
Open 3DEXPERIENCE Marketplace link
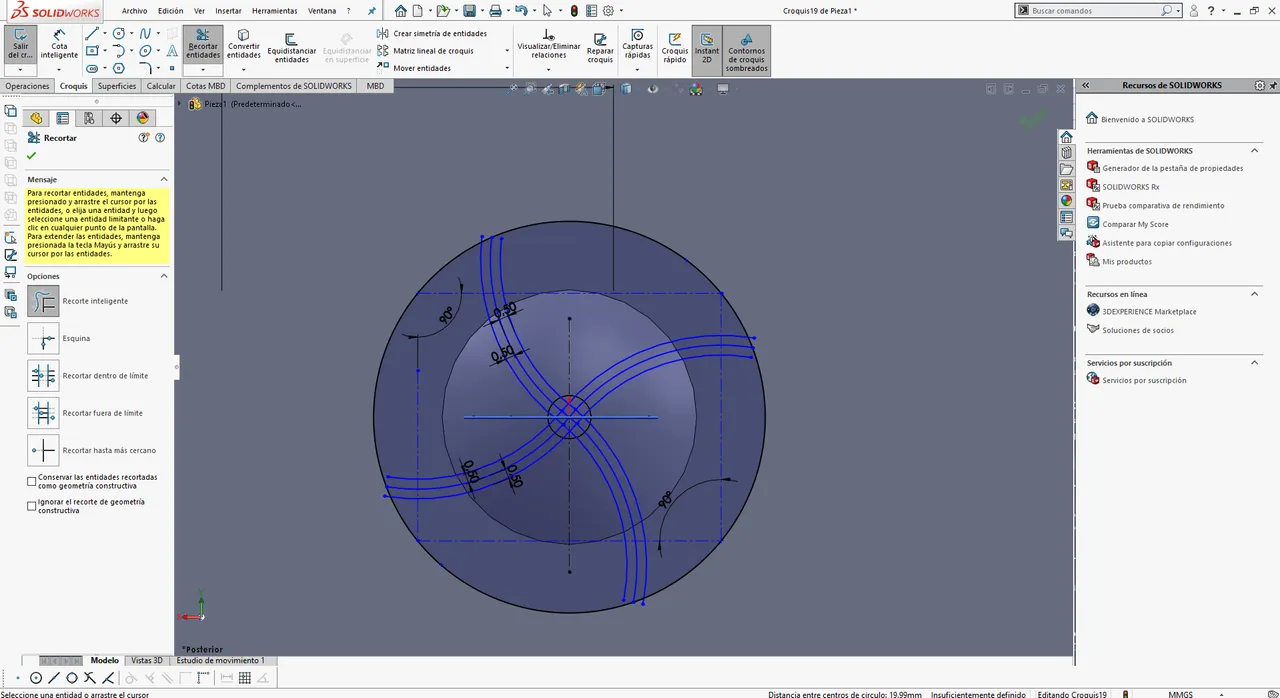pos(1149,311)
